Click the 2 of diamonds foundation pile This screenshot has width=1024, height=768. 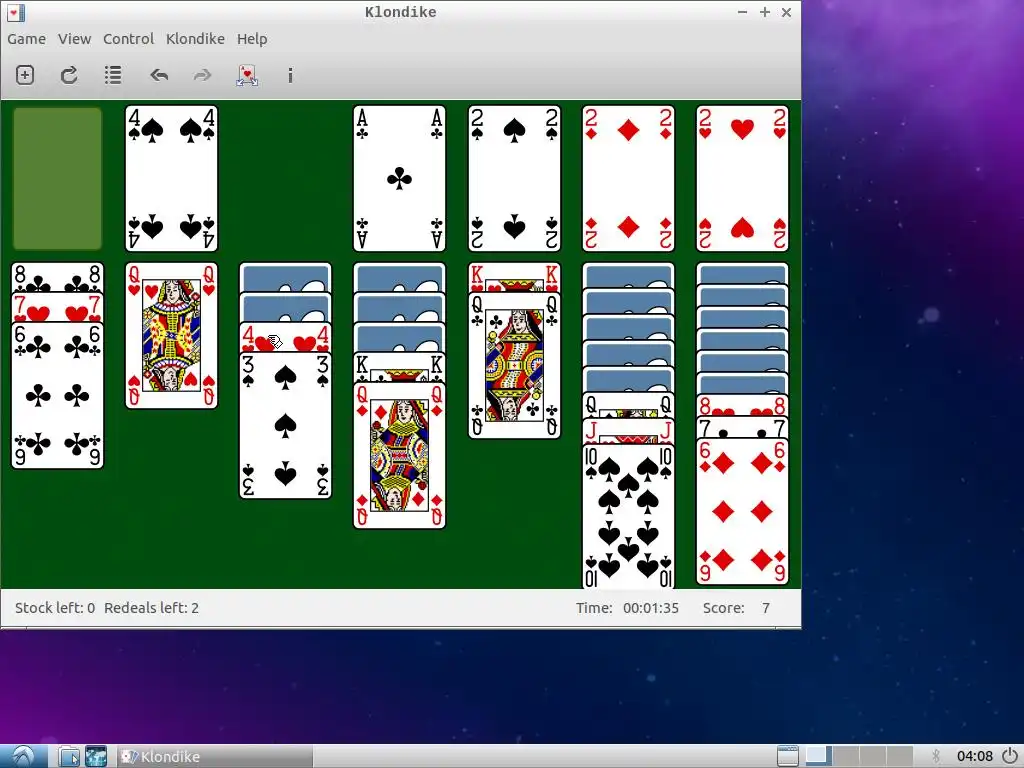point(628,178)
